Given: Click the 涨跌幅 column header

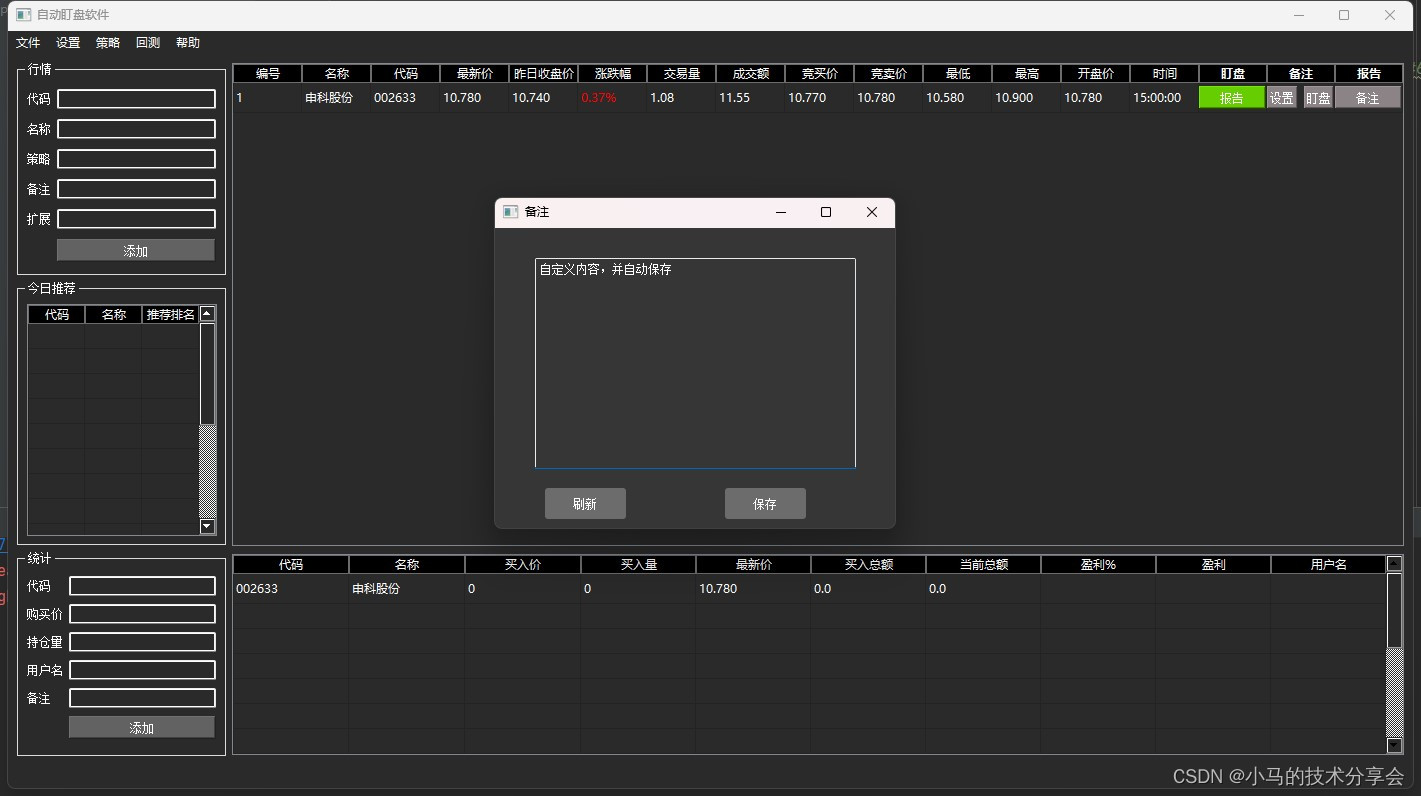Looking at the screenshot, I should (613, 74).
